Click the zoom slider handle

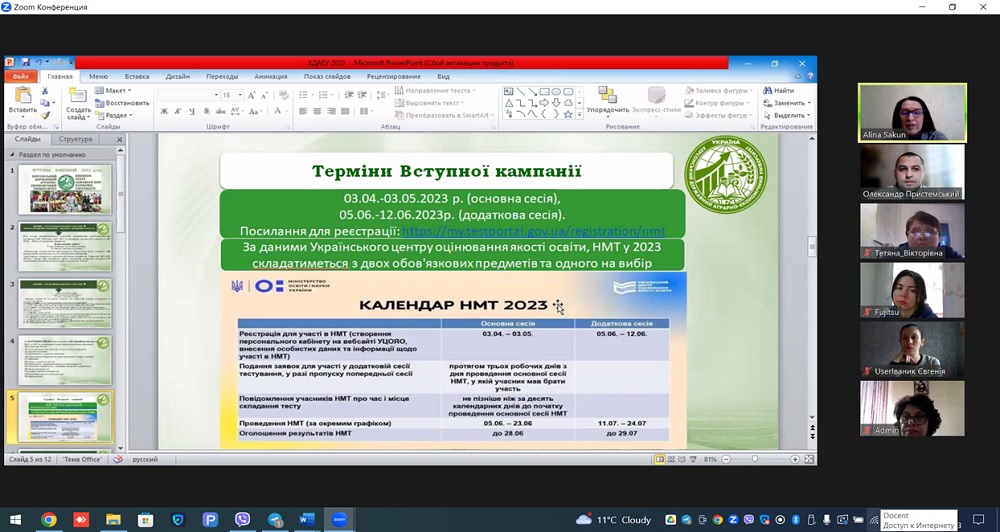pos(754,459)
